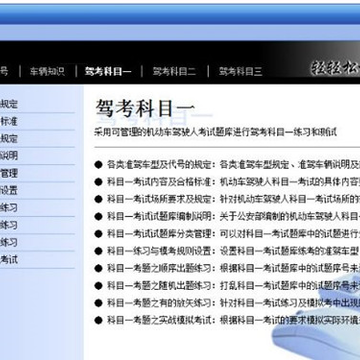The width and height of the screenshot is (360, 360).
Task: Open 各类准驾车型及代号的规定 in the main list
Action: coord(159,165)
